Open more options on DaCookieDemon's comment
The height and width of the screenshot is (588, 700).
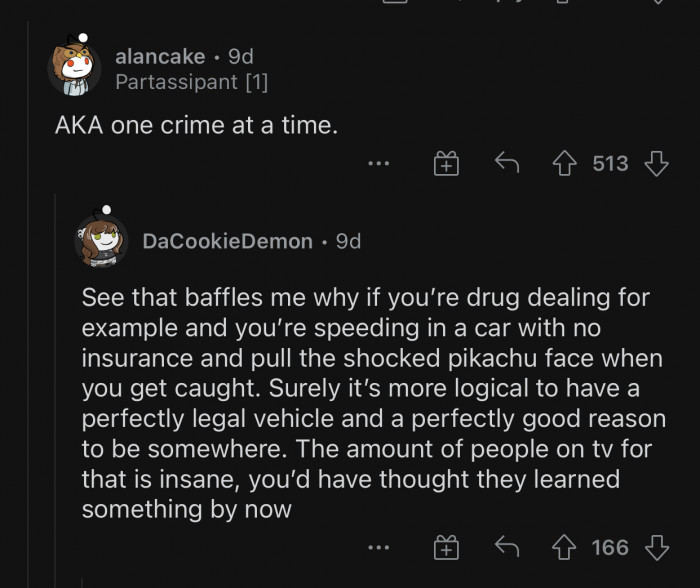377,548
